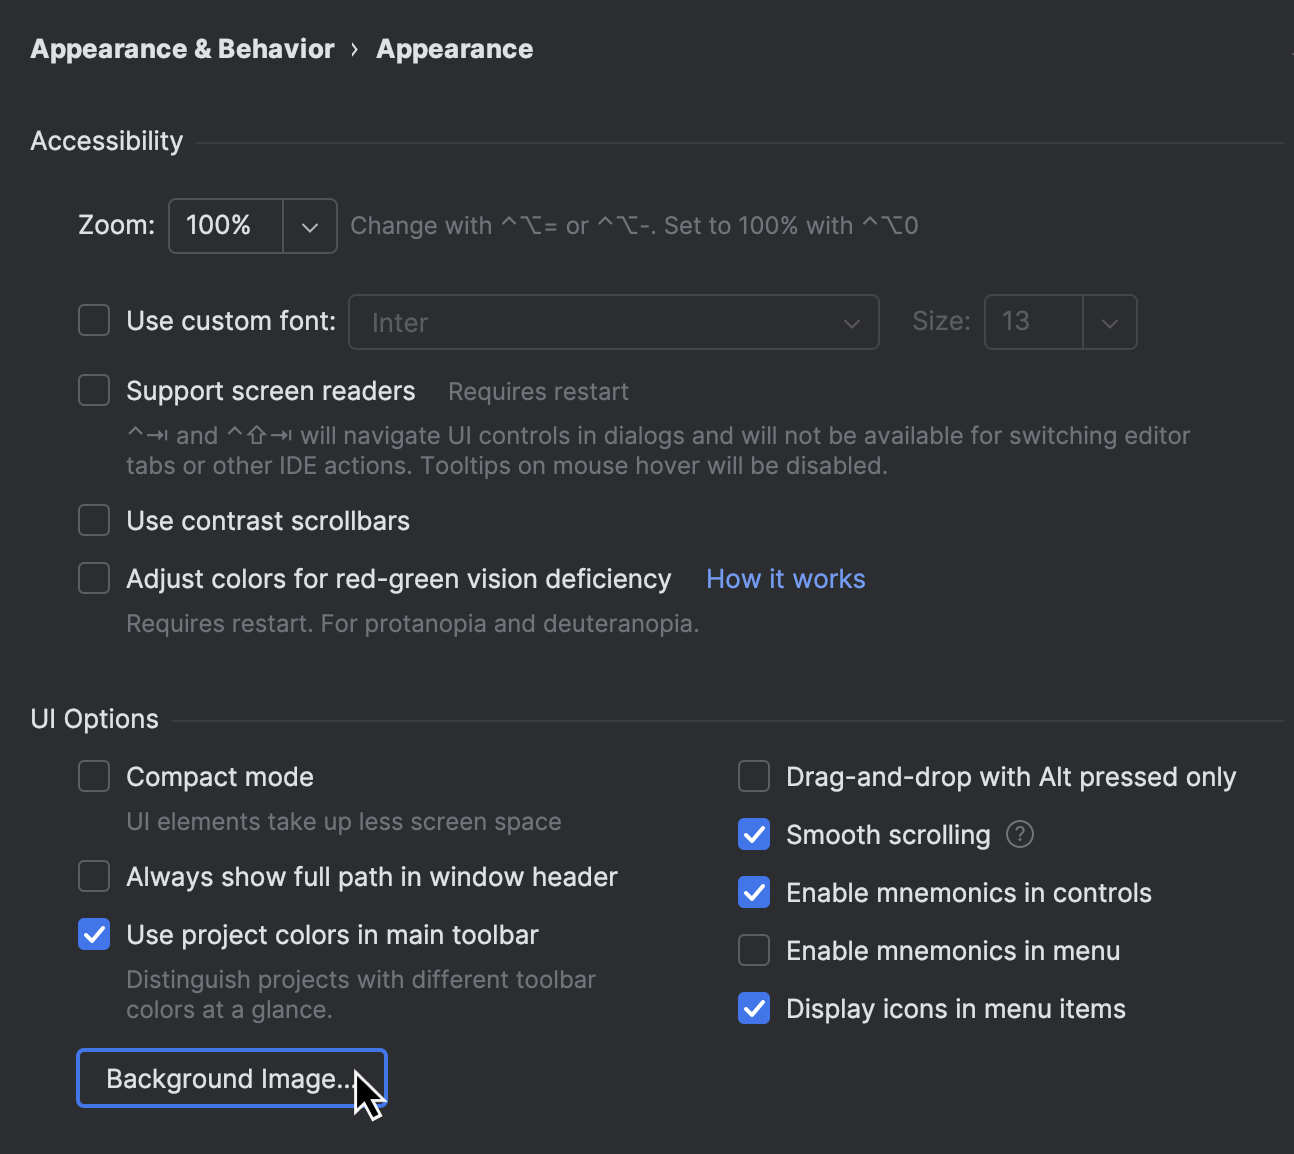Enable Support screen readers
Image resolution: width=1294 pixels, height=1154 pixels.
coord(93,390)
